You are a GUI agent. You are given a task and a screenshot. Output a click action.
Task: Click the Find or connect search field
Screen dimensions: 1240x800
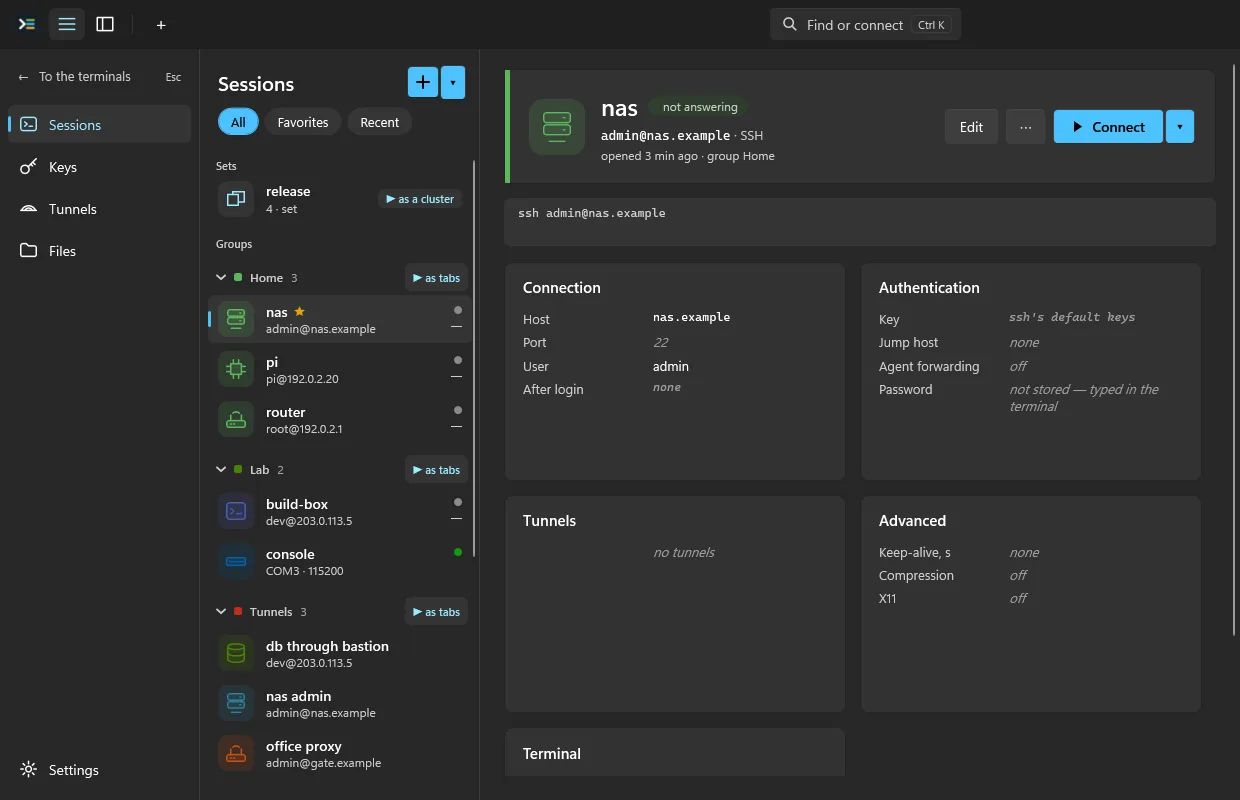pos(865,24)
